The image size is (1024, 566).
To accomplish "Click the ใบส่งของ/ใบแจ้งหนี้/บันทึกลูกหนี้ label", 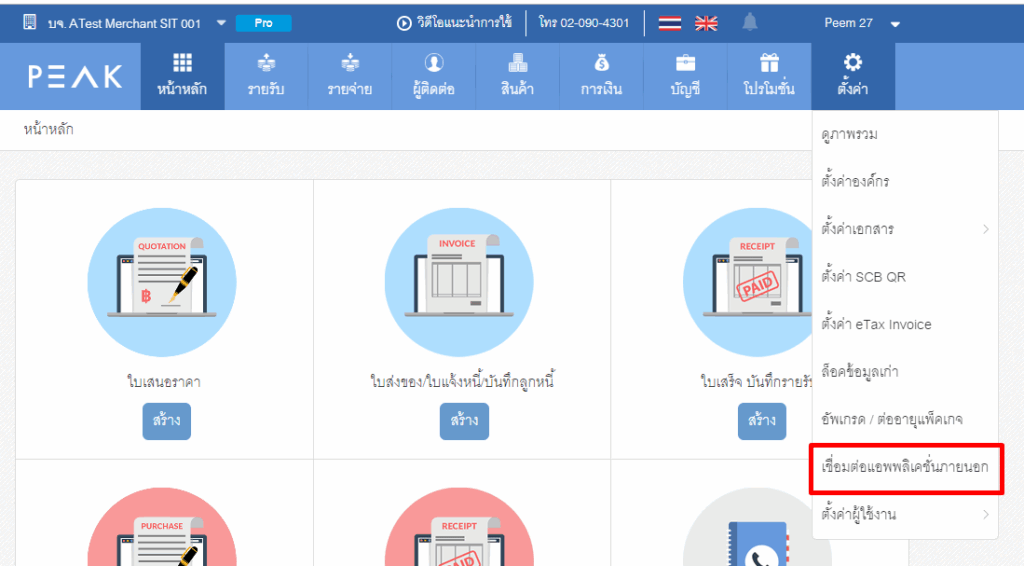I will coord(462,381).
